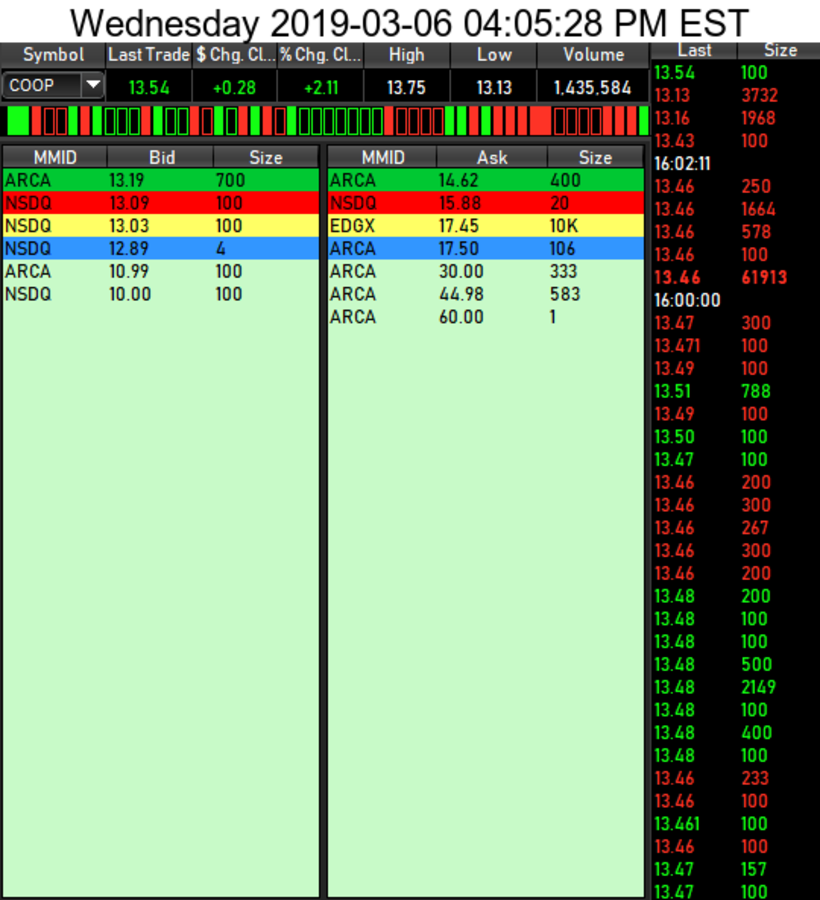This screenshot has width=820, height=900.
Task: Click the 13.47 print sized 300
Action: click(736, 323)
